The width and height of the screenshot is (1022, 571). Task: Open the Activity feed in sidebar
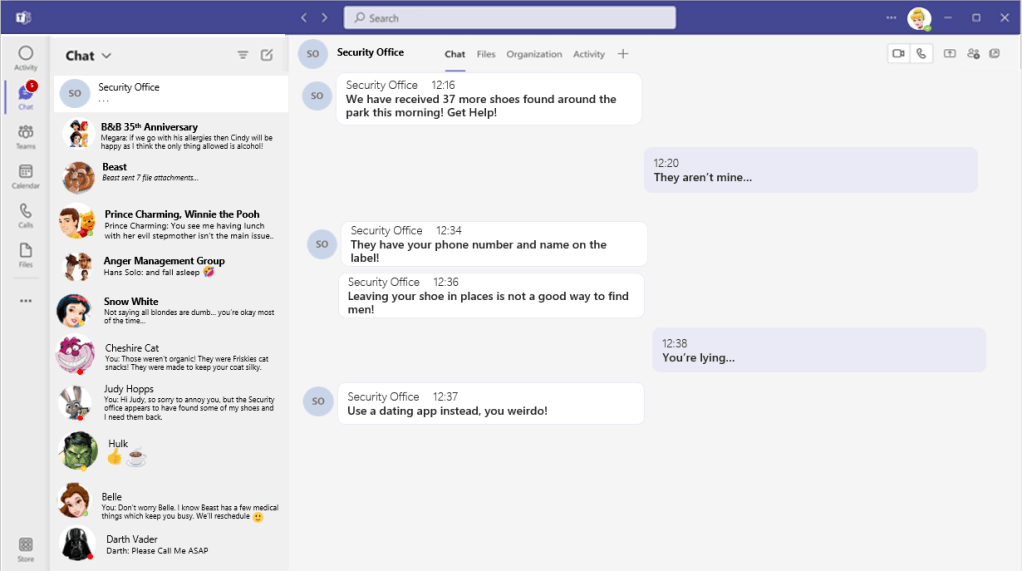[x=25, y=57]
